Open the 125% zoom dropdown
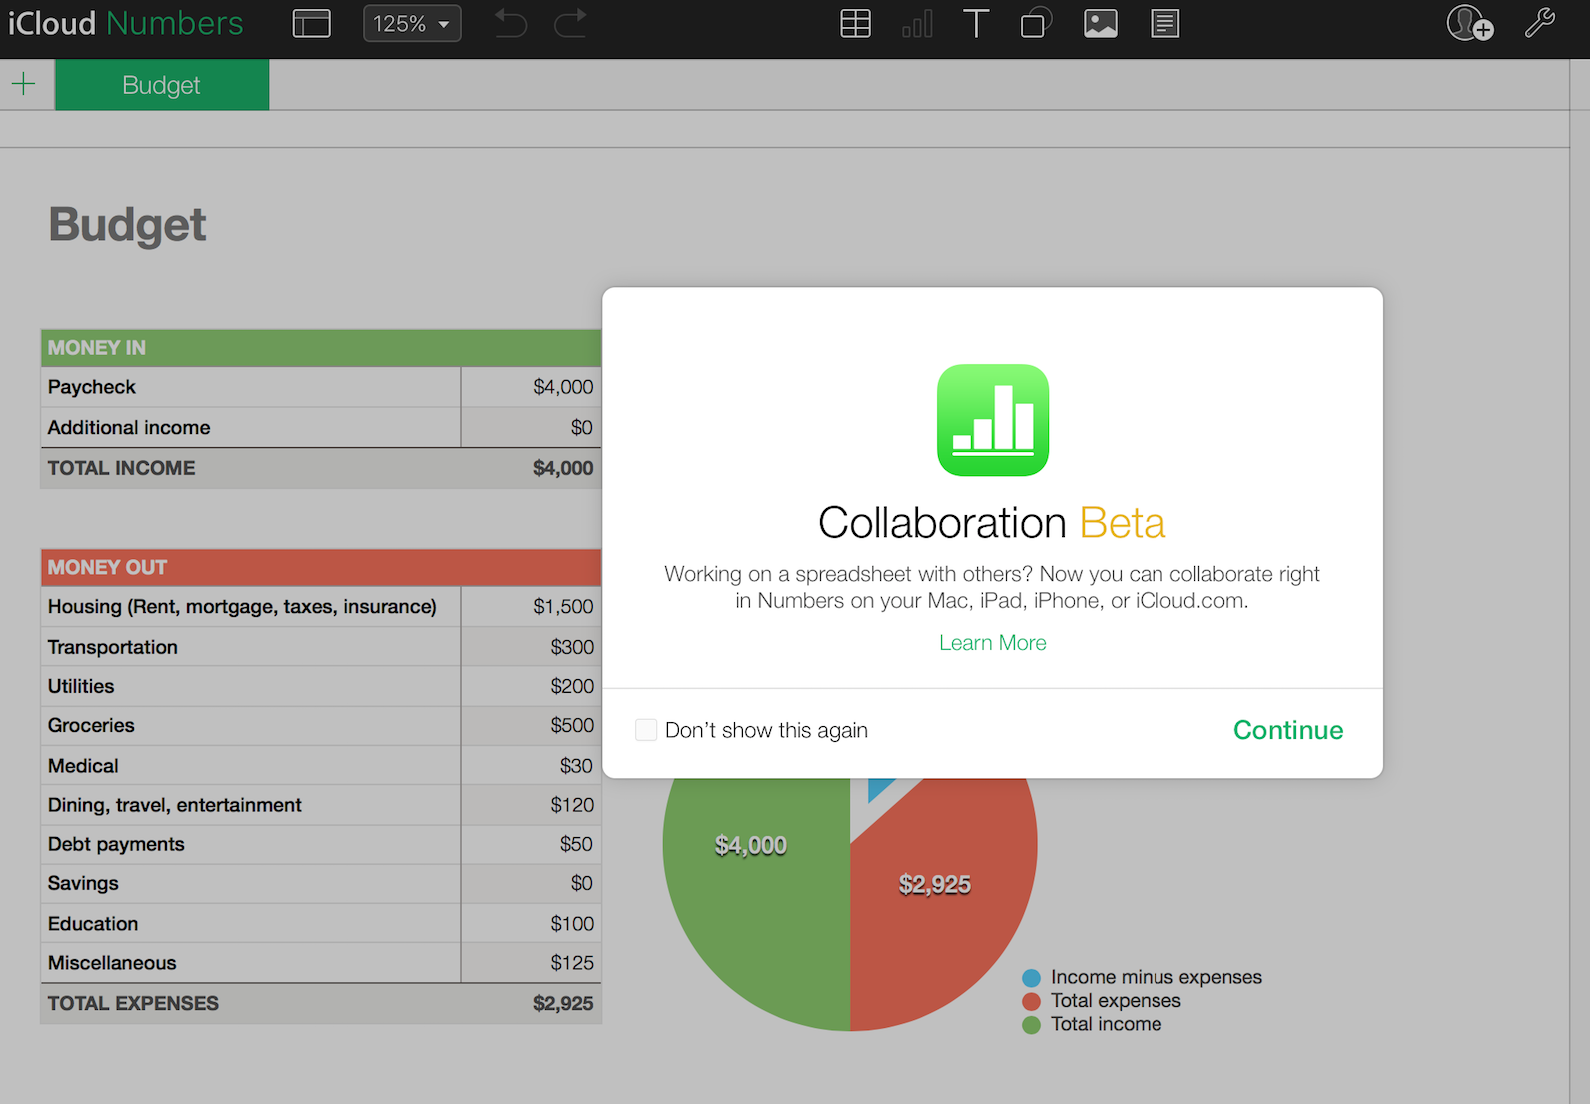 412,23
